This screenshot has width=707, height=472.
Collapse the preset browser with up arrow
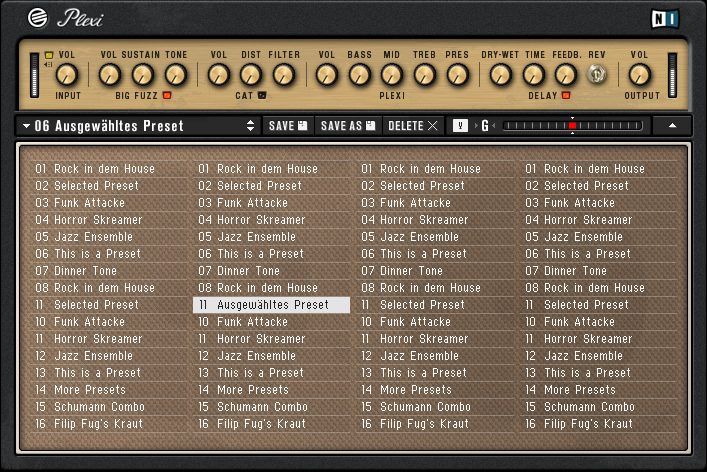(x=672, y=126)
